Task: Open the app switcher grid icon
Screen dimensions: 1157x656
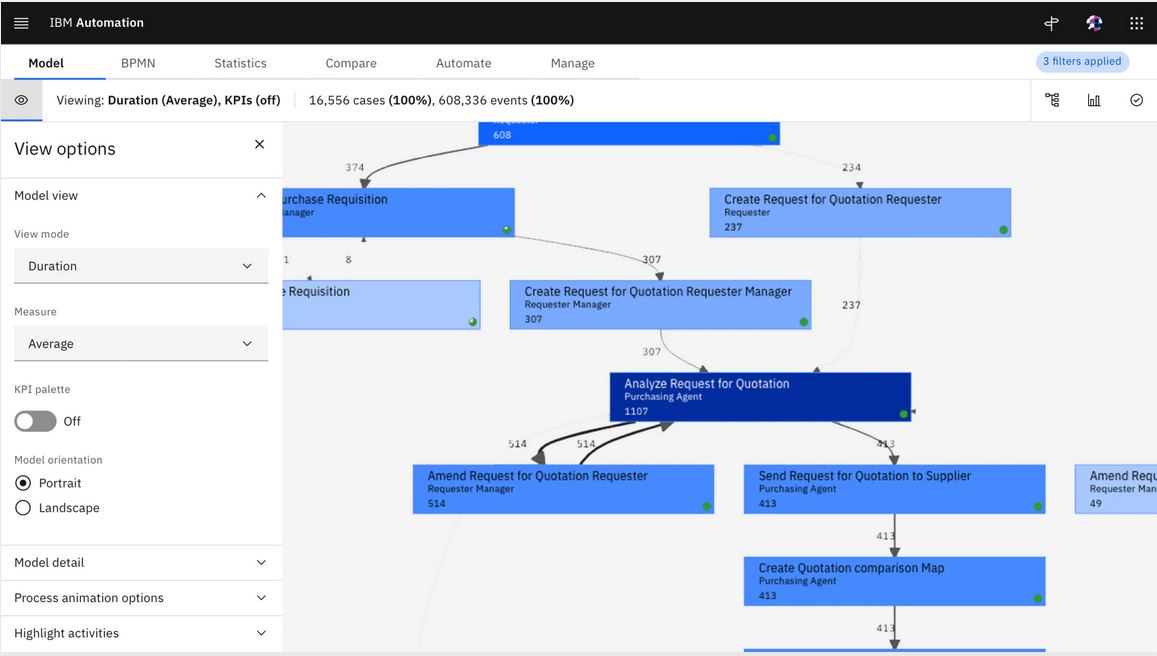Action: pyautogui.click(x=1136, y=22)
